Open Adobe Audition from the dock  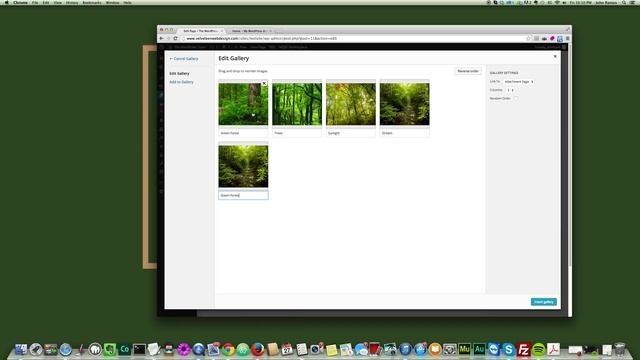coord(479,349)
